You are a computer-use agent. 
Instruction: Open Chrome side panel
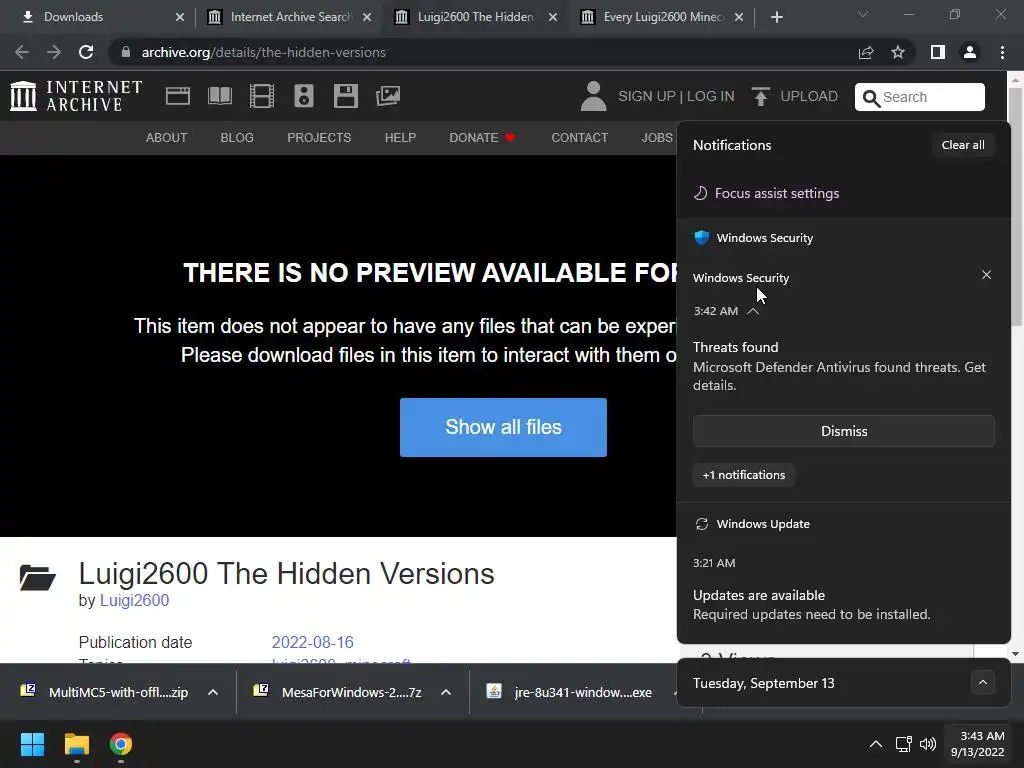tap(938, 52)
